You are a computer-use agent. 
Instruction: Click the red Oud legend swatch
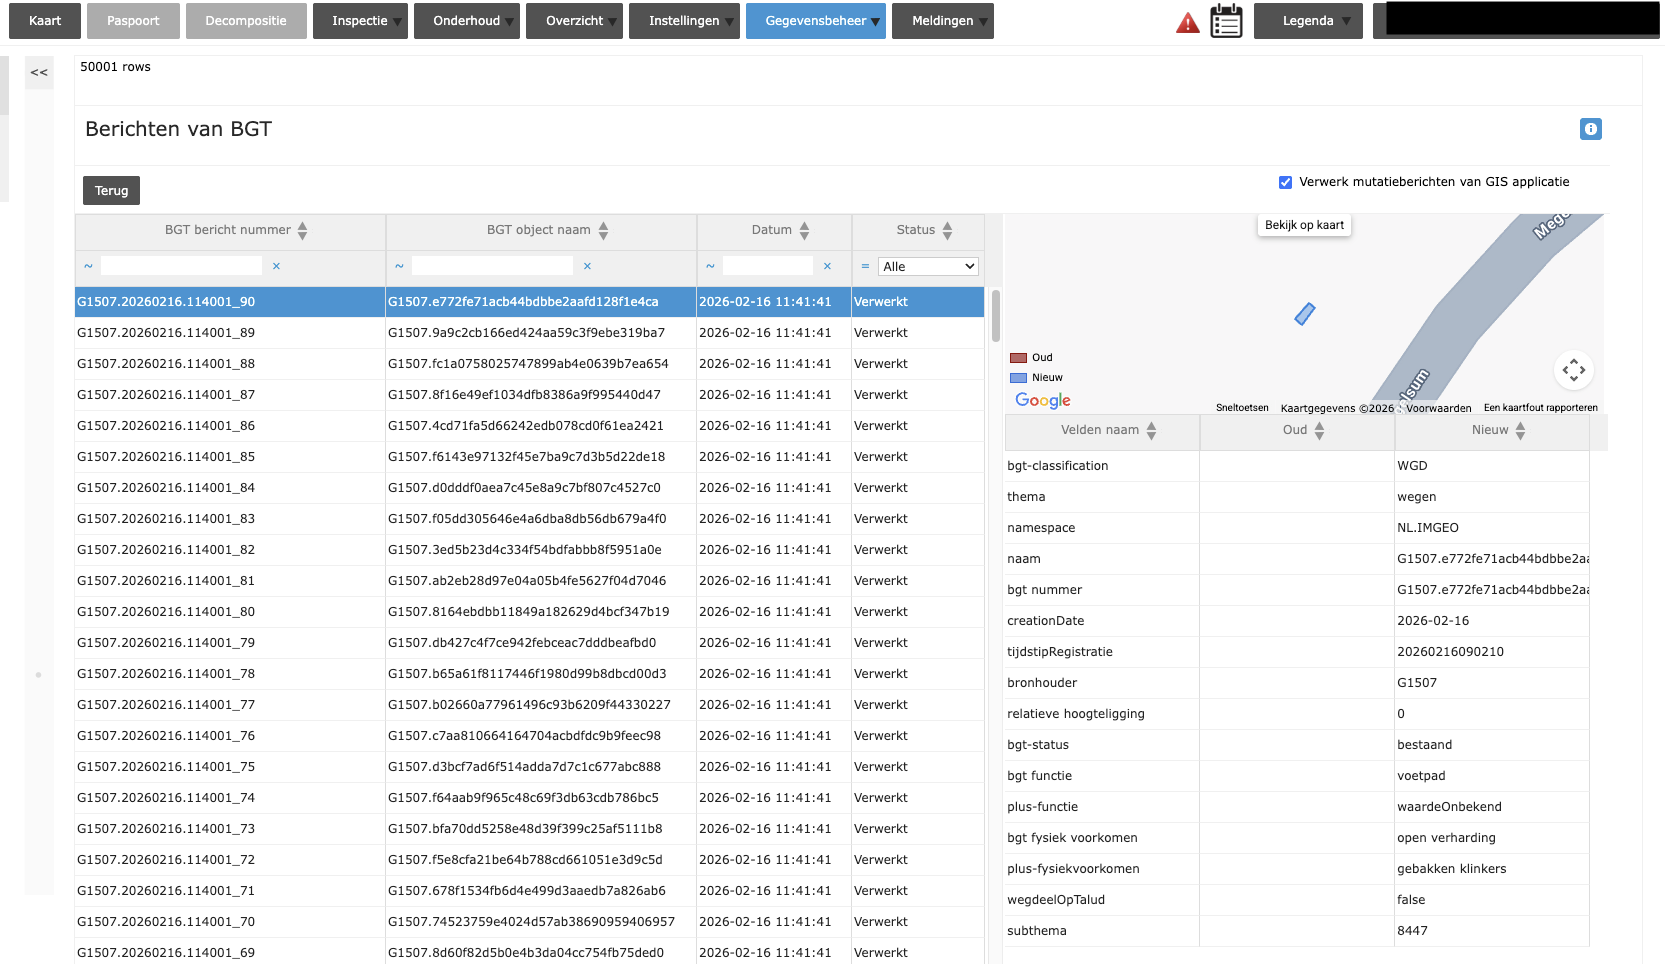pos(1018,358)
